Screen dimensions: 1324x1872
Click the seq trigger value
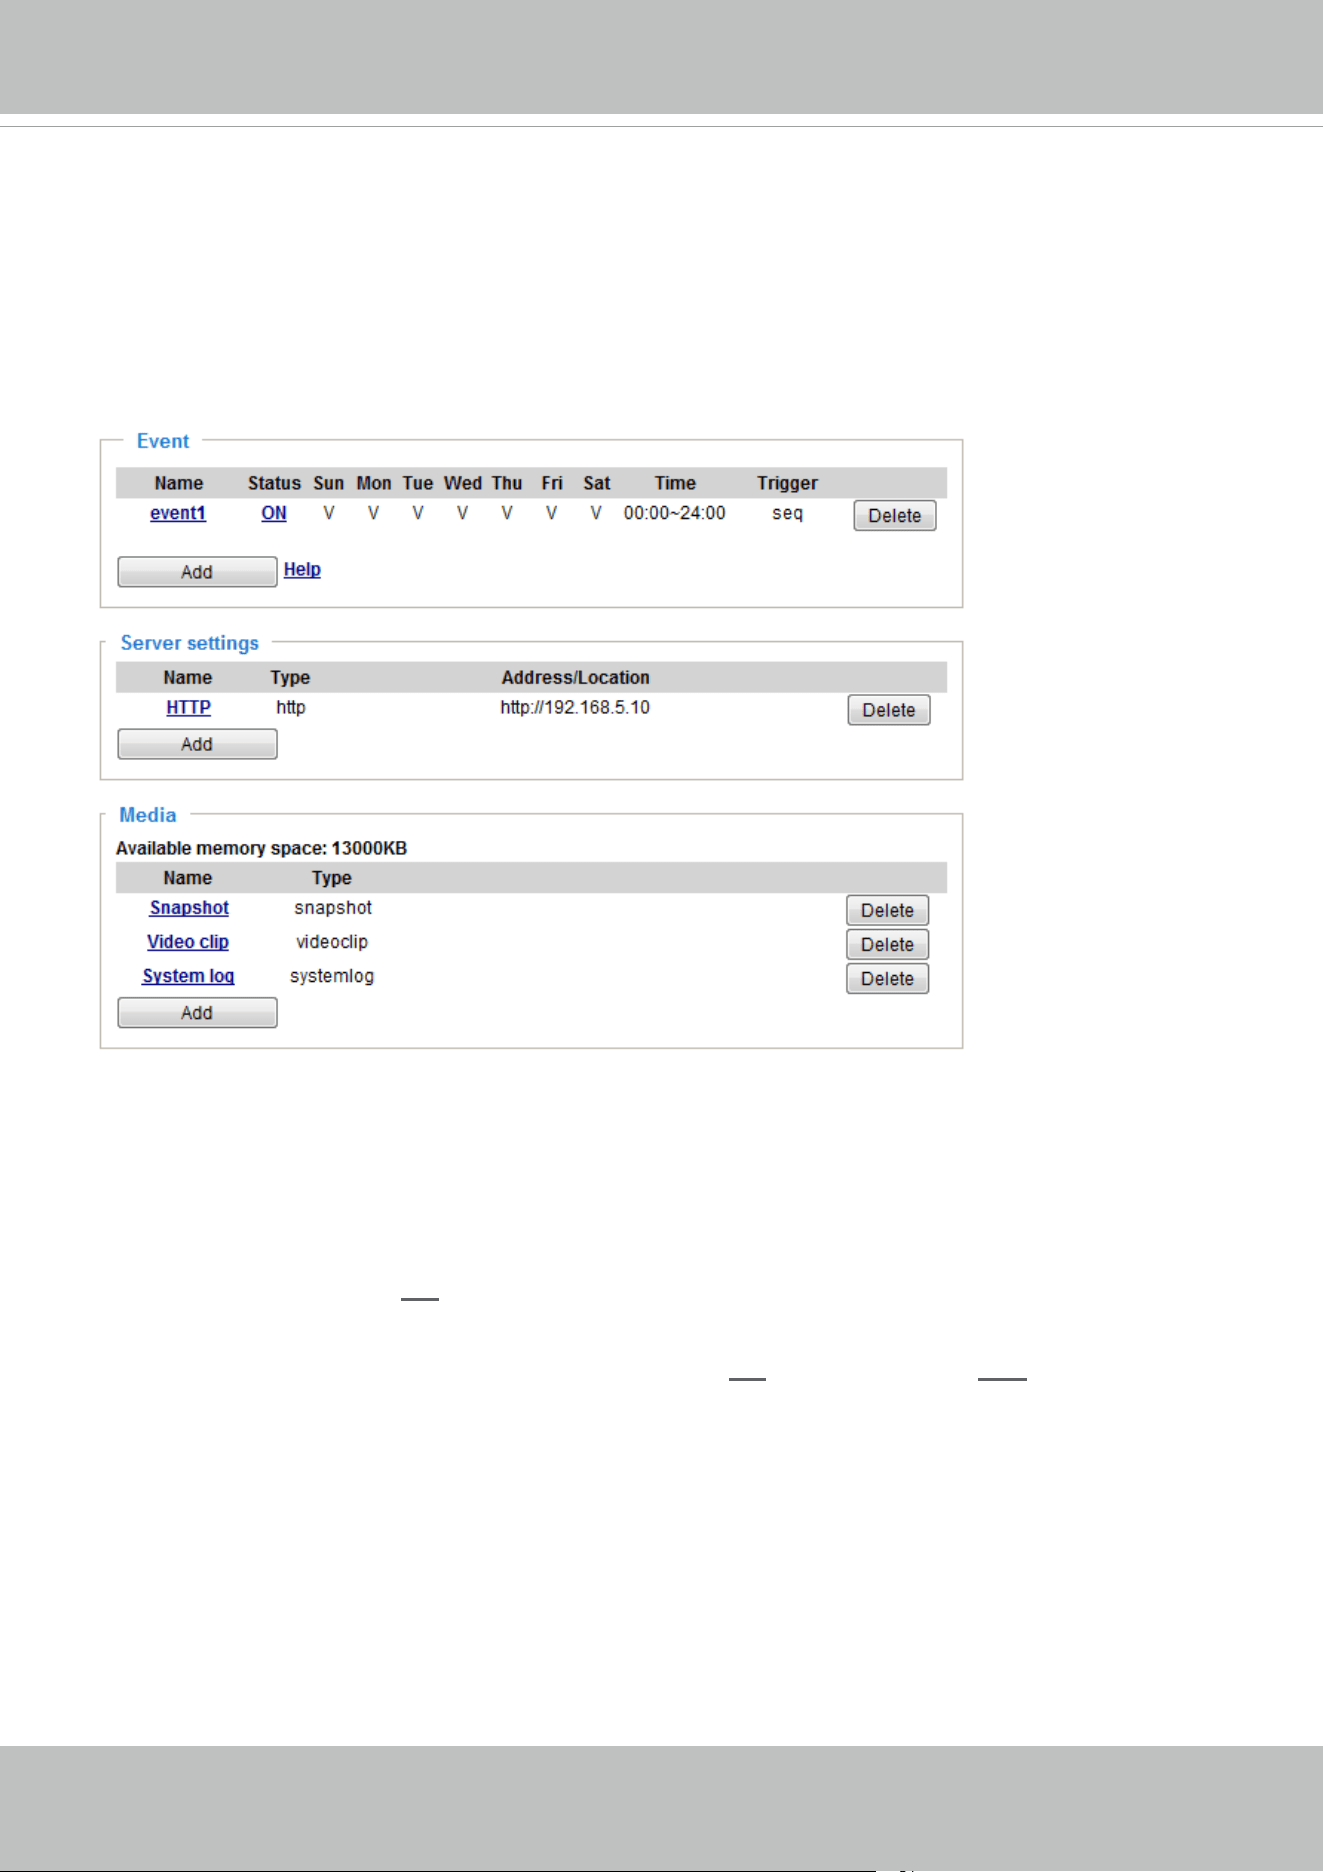point(788,513)
